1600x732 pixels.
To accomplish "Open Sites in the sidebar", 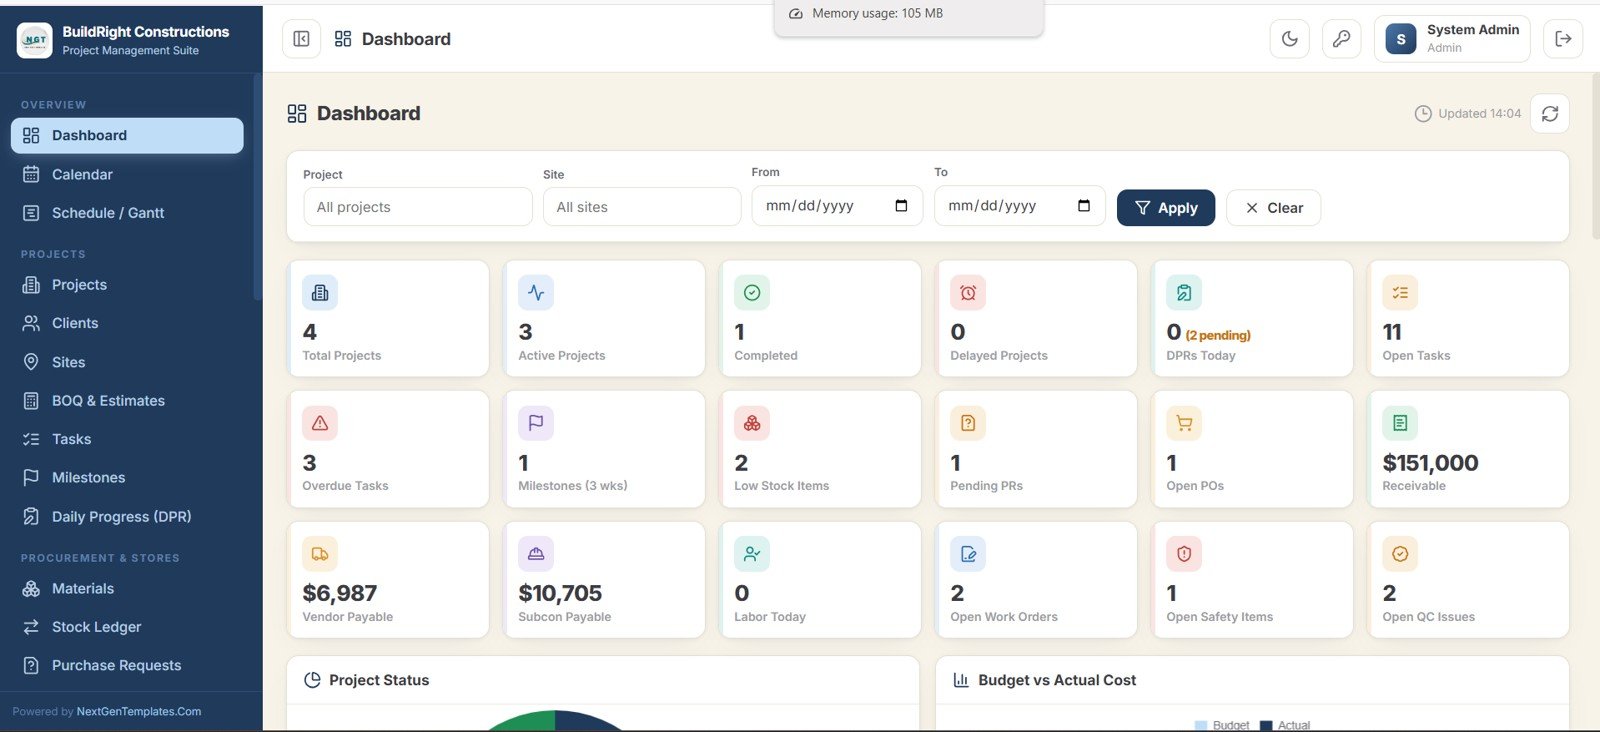I will click(x=127, y=362).
